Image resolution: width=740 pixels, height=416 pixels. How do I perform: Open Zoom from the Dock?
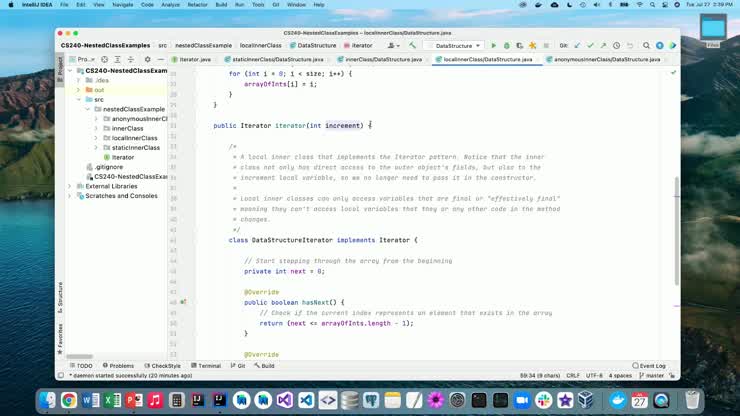pos(521,400)
